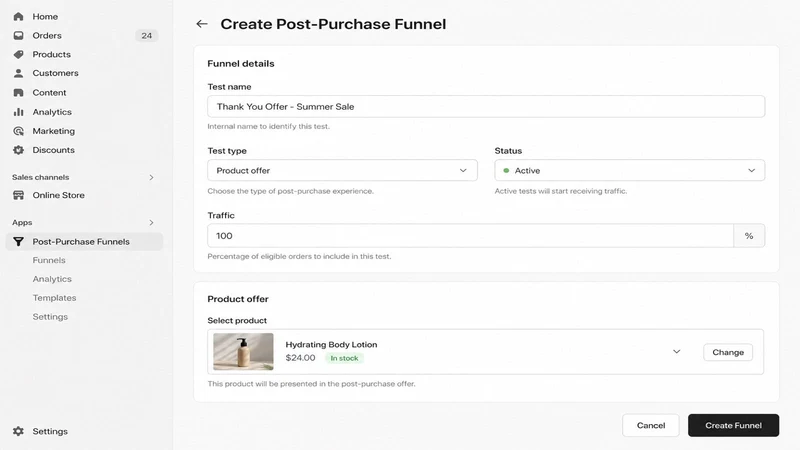Click the percent suffix in Traffic field
Viewport: 800px width, 450px height.
[749, 236]
